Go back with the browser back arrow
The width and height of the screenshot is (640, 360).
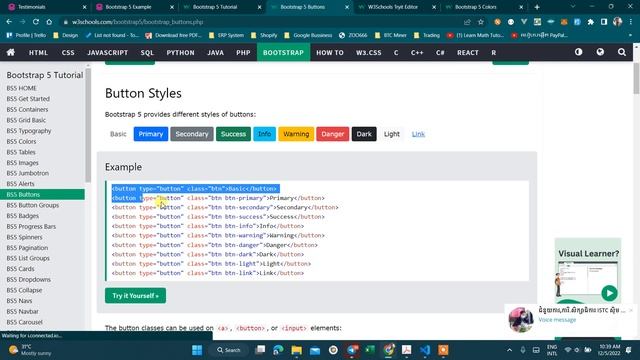(9, 22)
